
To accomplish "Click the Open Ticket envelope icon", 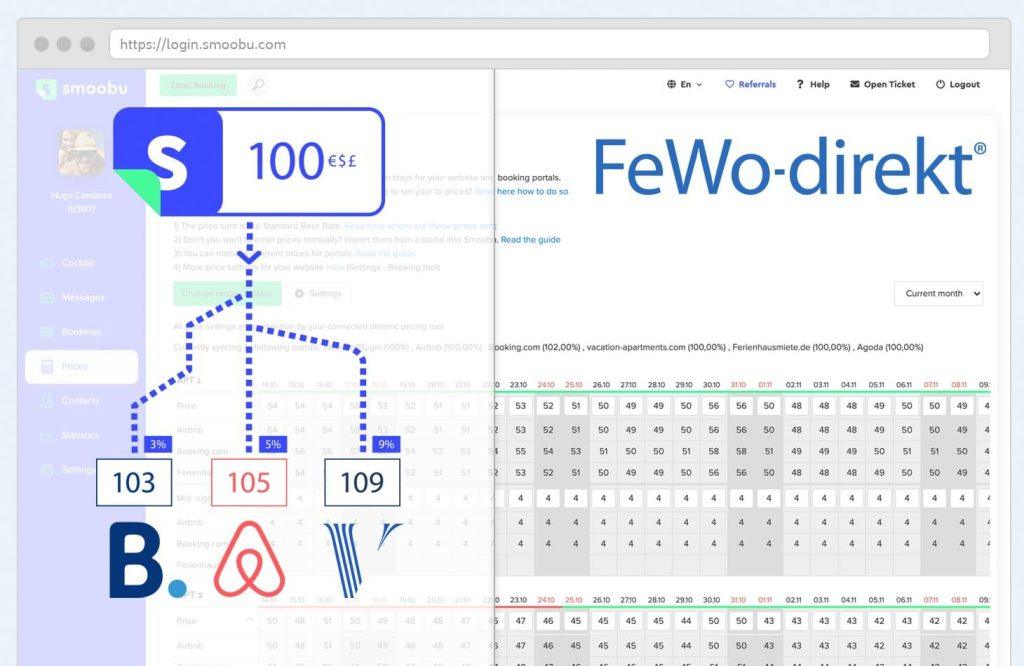I will tap(854, 84).
